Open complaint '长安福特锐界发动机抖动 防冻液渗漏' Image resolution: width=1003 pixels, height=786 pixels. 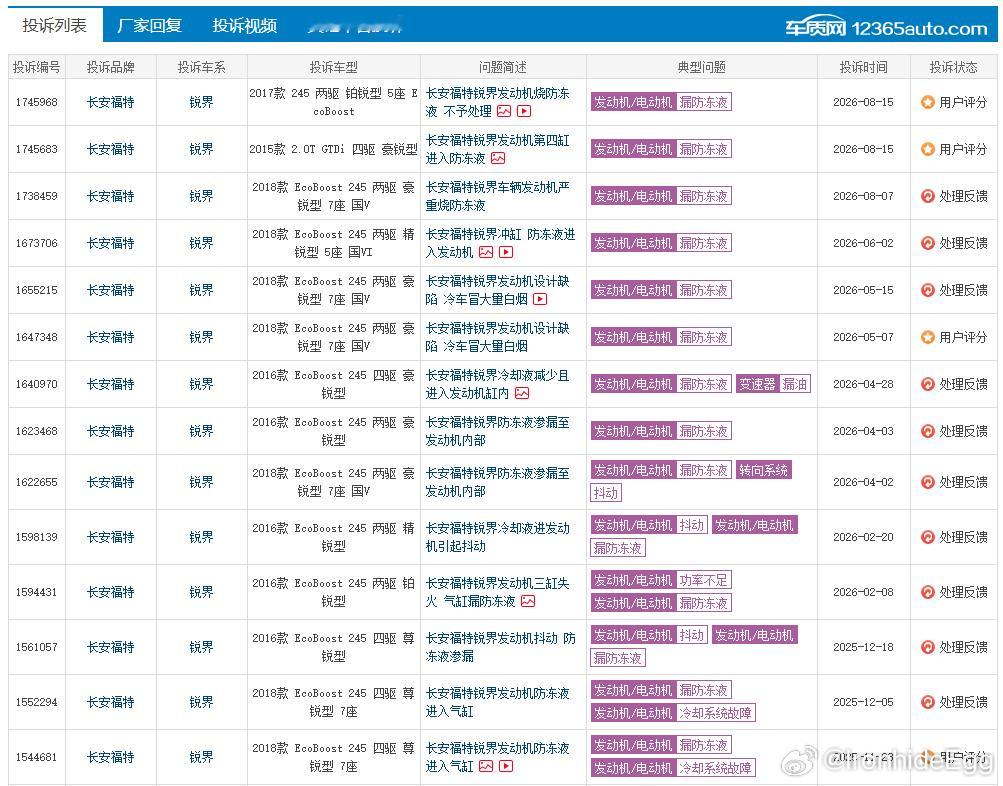500,647
